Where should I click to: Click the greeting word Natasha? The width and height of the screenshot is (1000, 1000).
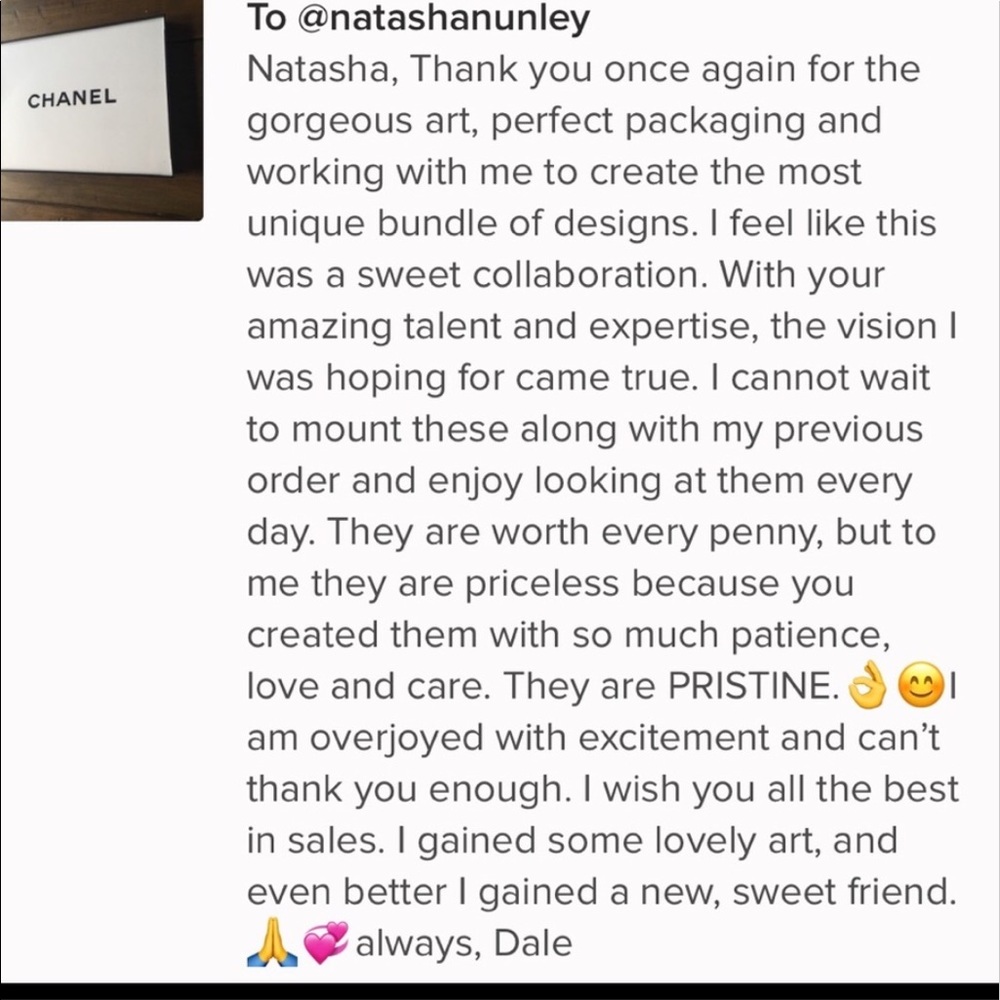click(318, 70)
